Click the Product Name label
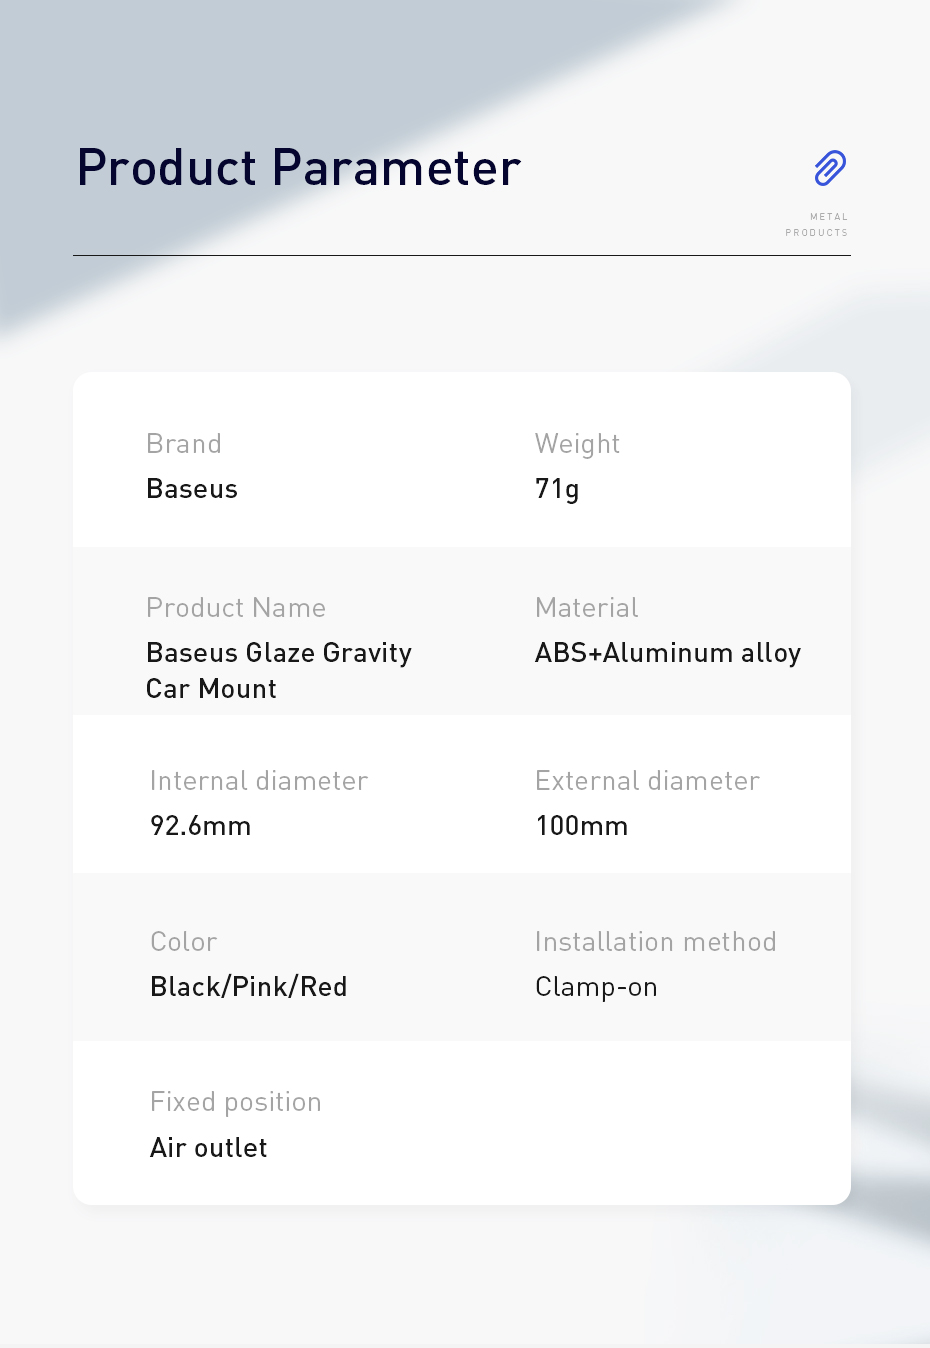 (x=236, y=608)
